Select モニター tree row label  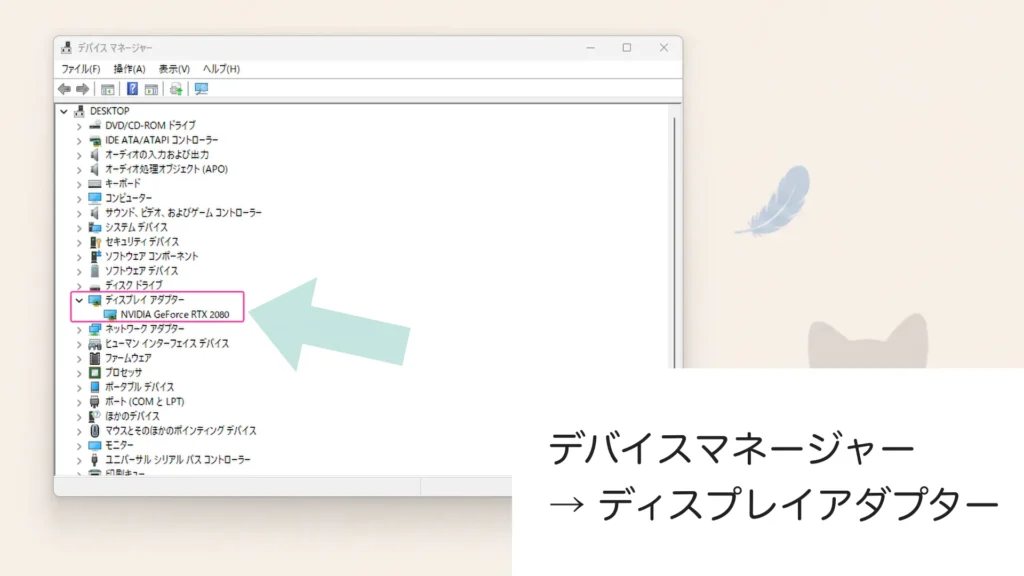coord(119,445)
